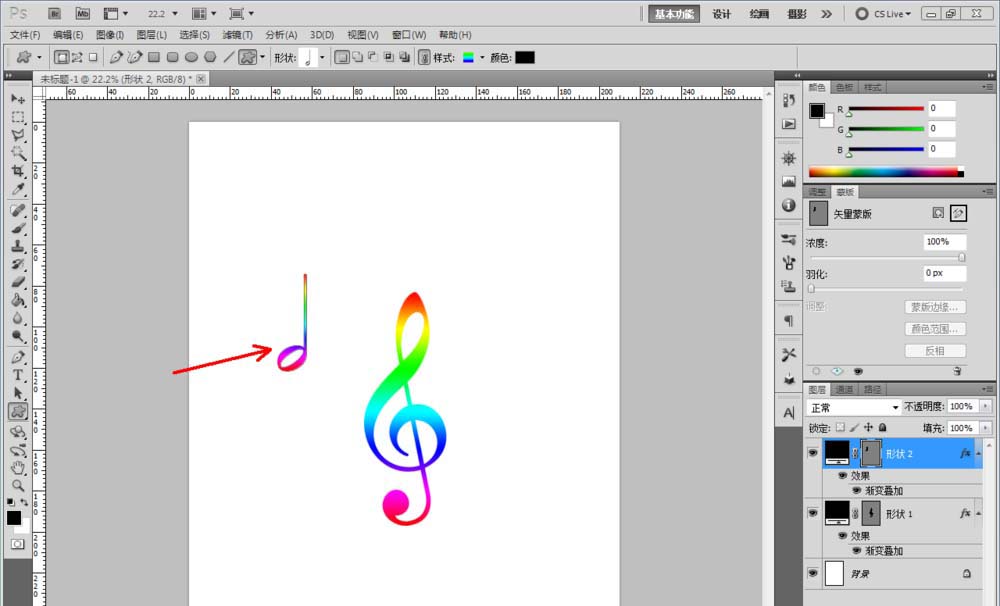Switch to the 色板 tab
This screenshot has width=1000, height=606.
coord(844,87)
